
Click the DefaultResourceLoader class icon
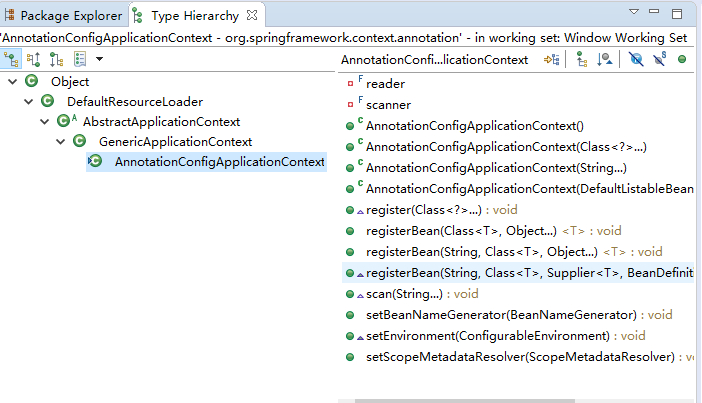coord(47,101)
